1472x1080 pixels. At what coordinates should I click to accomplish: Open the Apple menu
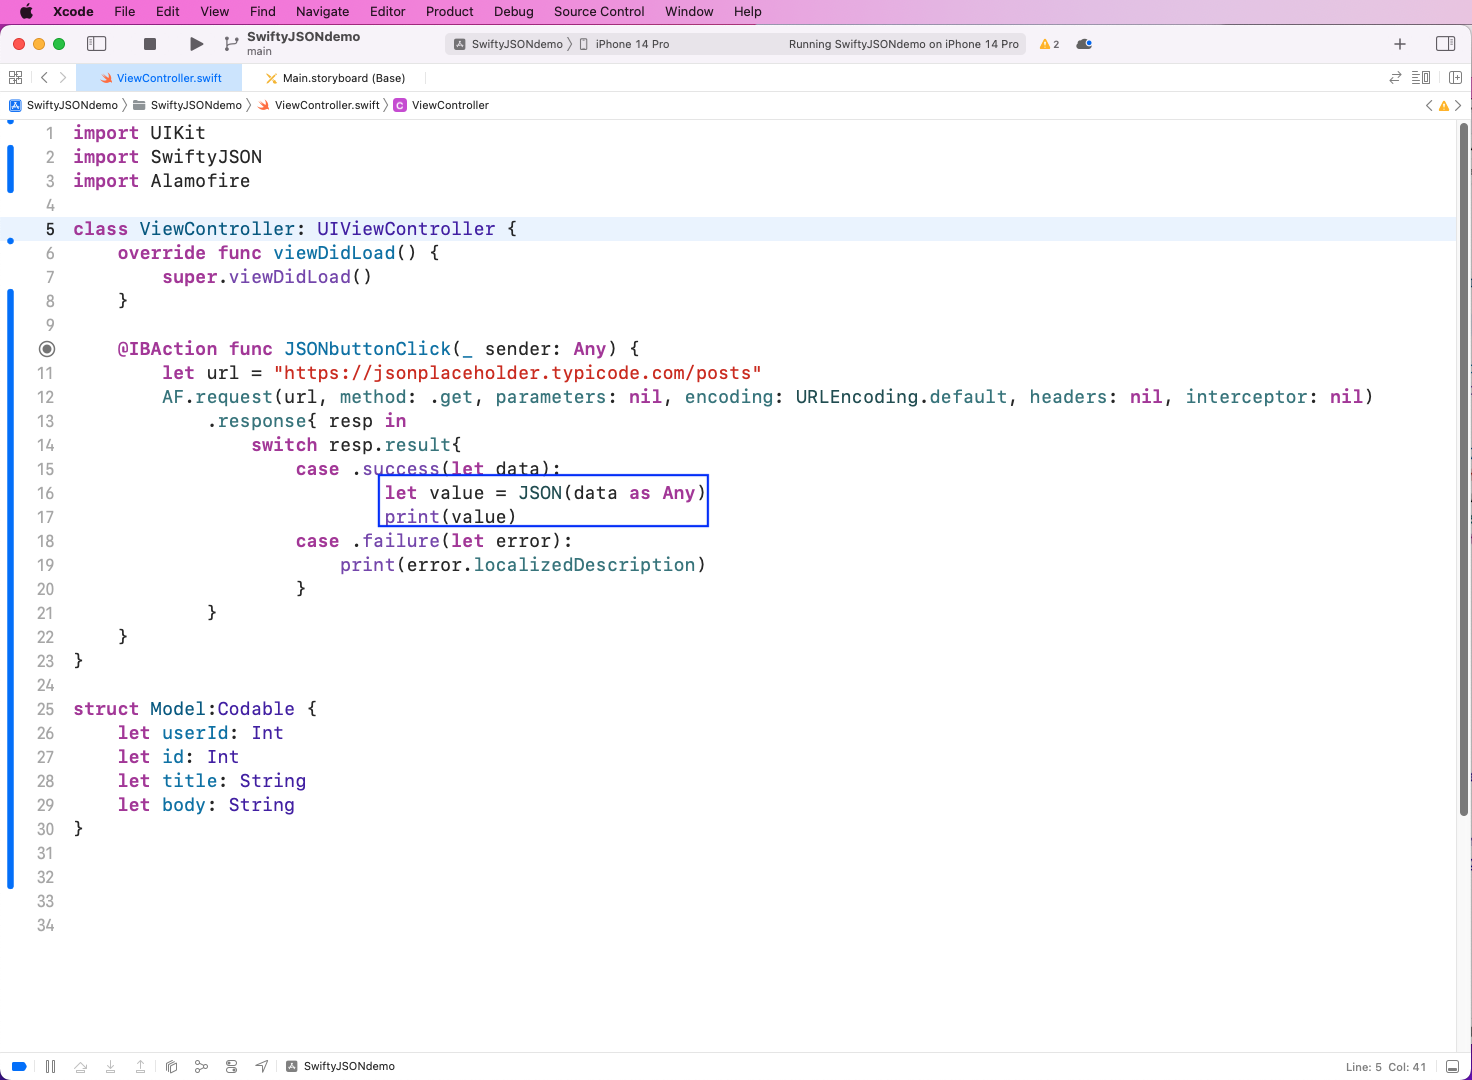(26, 12)
